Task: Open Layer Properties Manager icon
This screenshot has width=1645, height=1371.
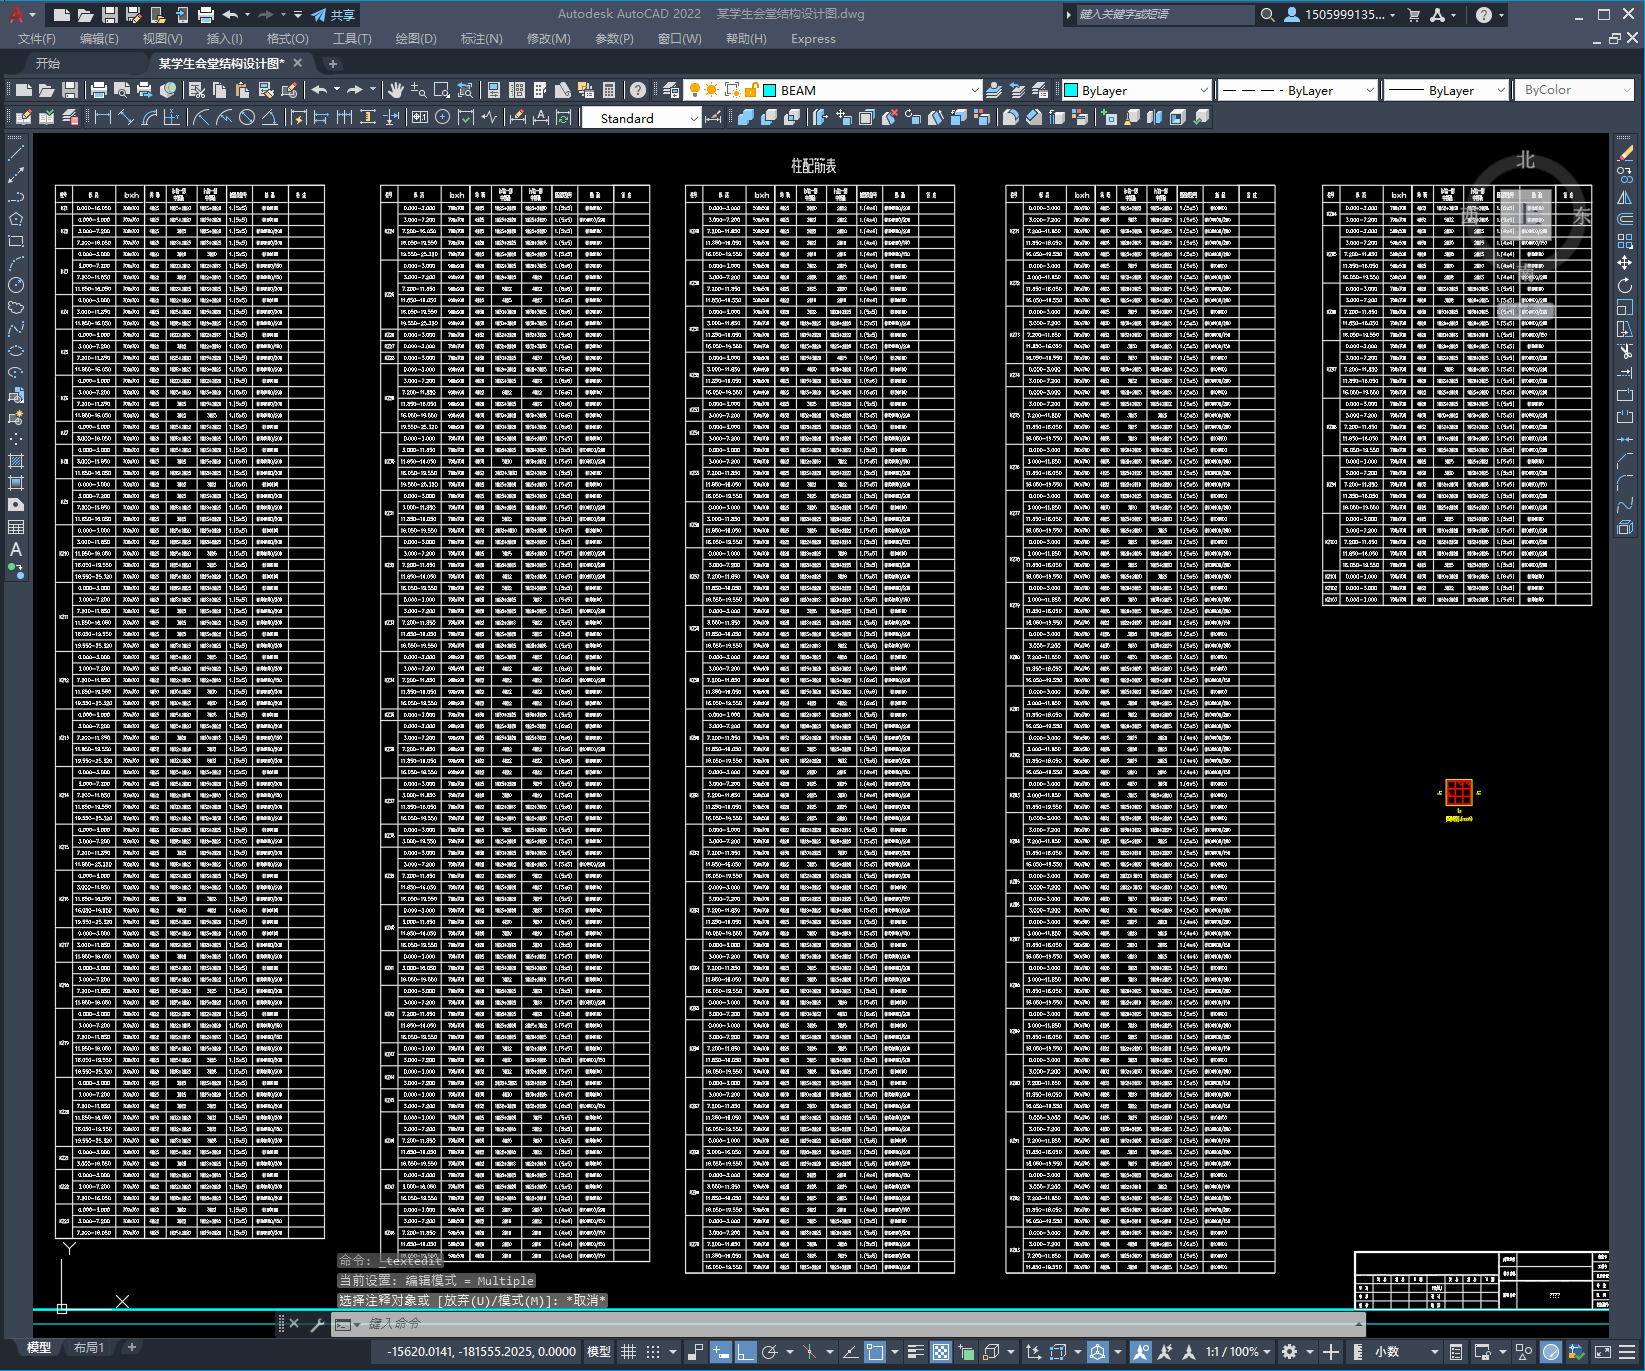Action: click(671, 90)
